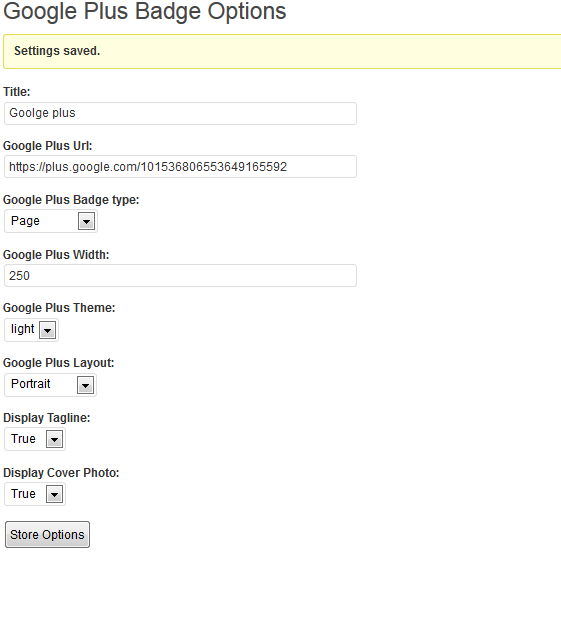The image size is (561, 625).
Task: Open the Layout dropdown set to Portrait
Action: 50,385
